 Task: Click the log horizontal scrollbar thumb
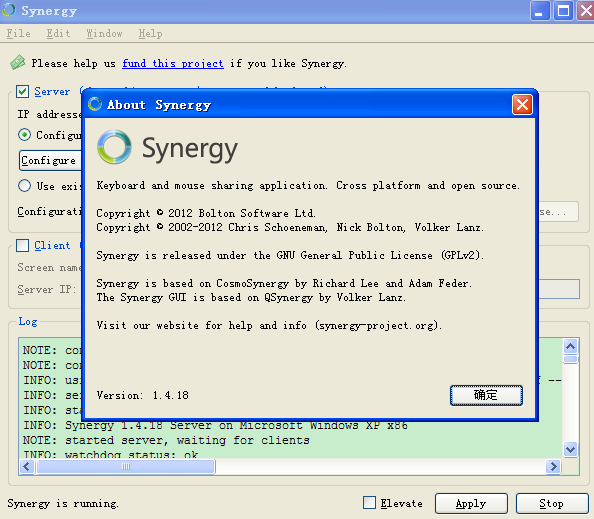tap(126, 466)
